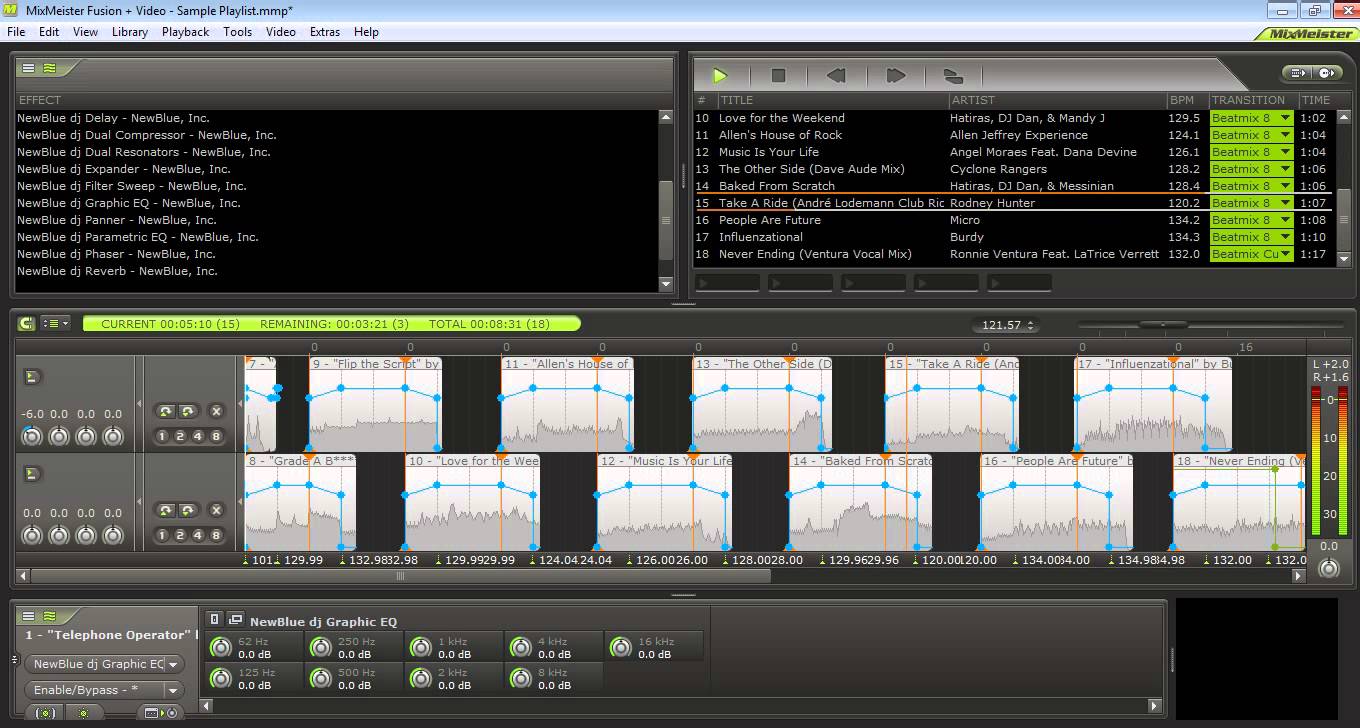
Task: Click the bracketed green automation icon bottom-left
Action: pyautogui.click(x=46, y=713)
